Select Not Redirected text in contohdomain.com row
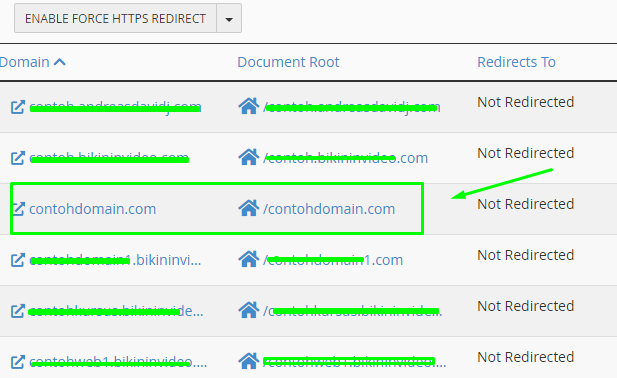617x378 pixels. (526, 204)
